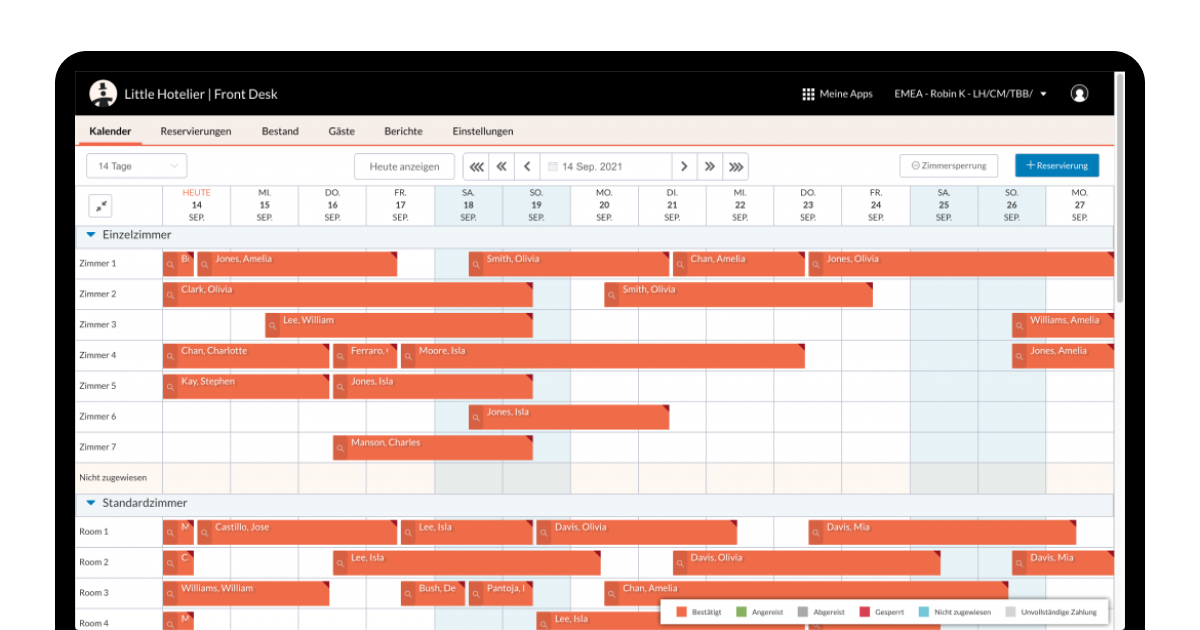The height and width of the screenshot is (630, 1200).
Task: Advance one day with single right arrow
Action: [x=684, y=167]
